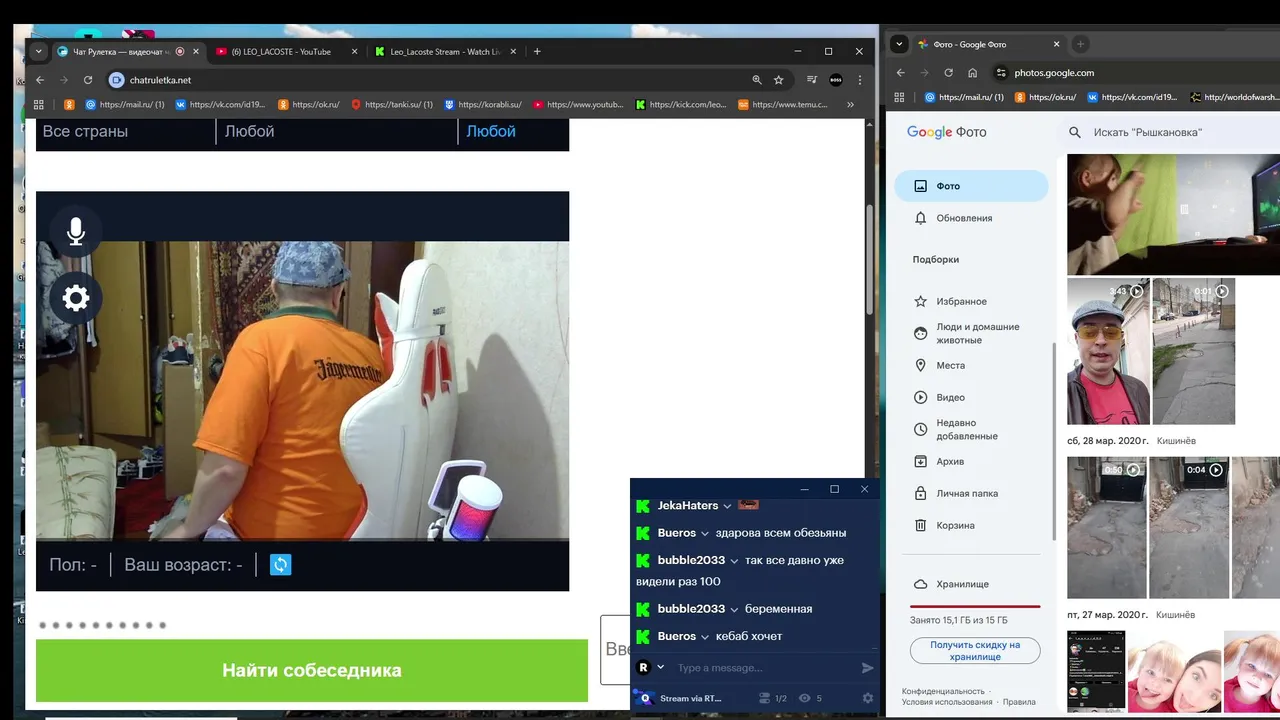Expand JekaHaters user dropdown in chat
This screenshot has height=720, width=1280.
point(727,506)
